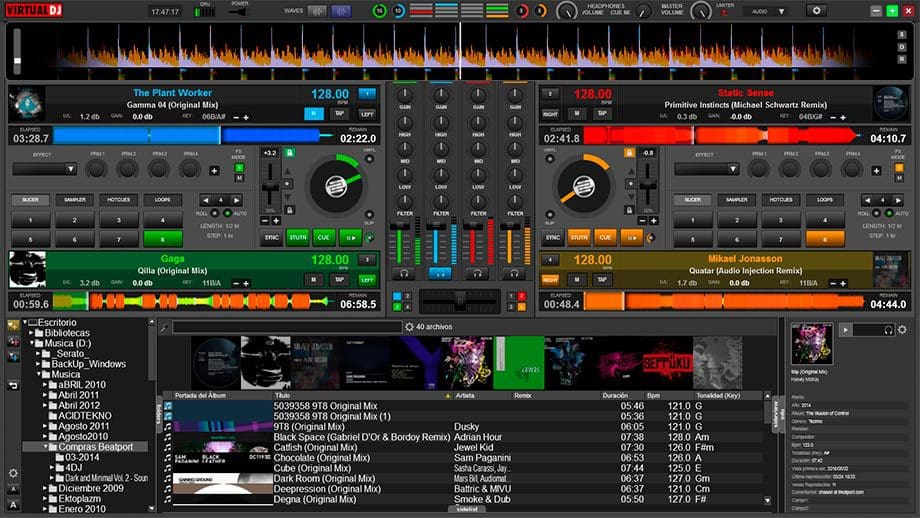The height and width of the screenshot is (518, 920).
Task: Toggle the VINYL mode button on the right deck
Action: pyautogui.click(x=550, y=159)
